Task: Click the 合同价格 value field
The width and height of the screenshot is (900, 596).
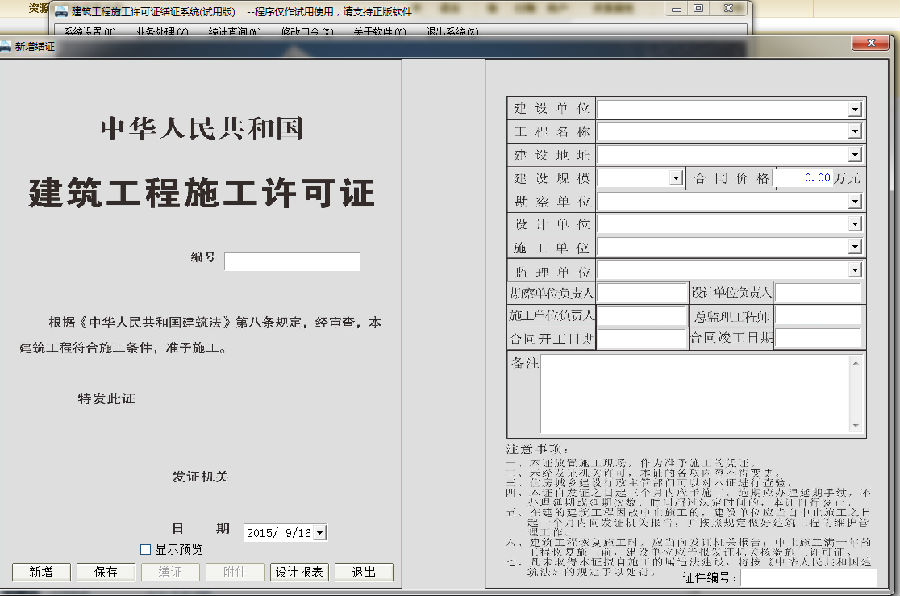Action: [x=804, y=179]
